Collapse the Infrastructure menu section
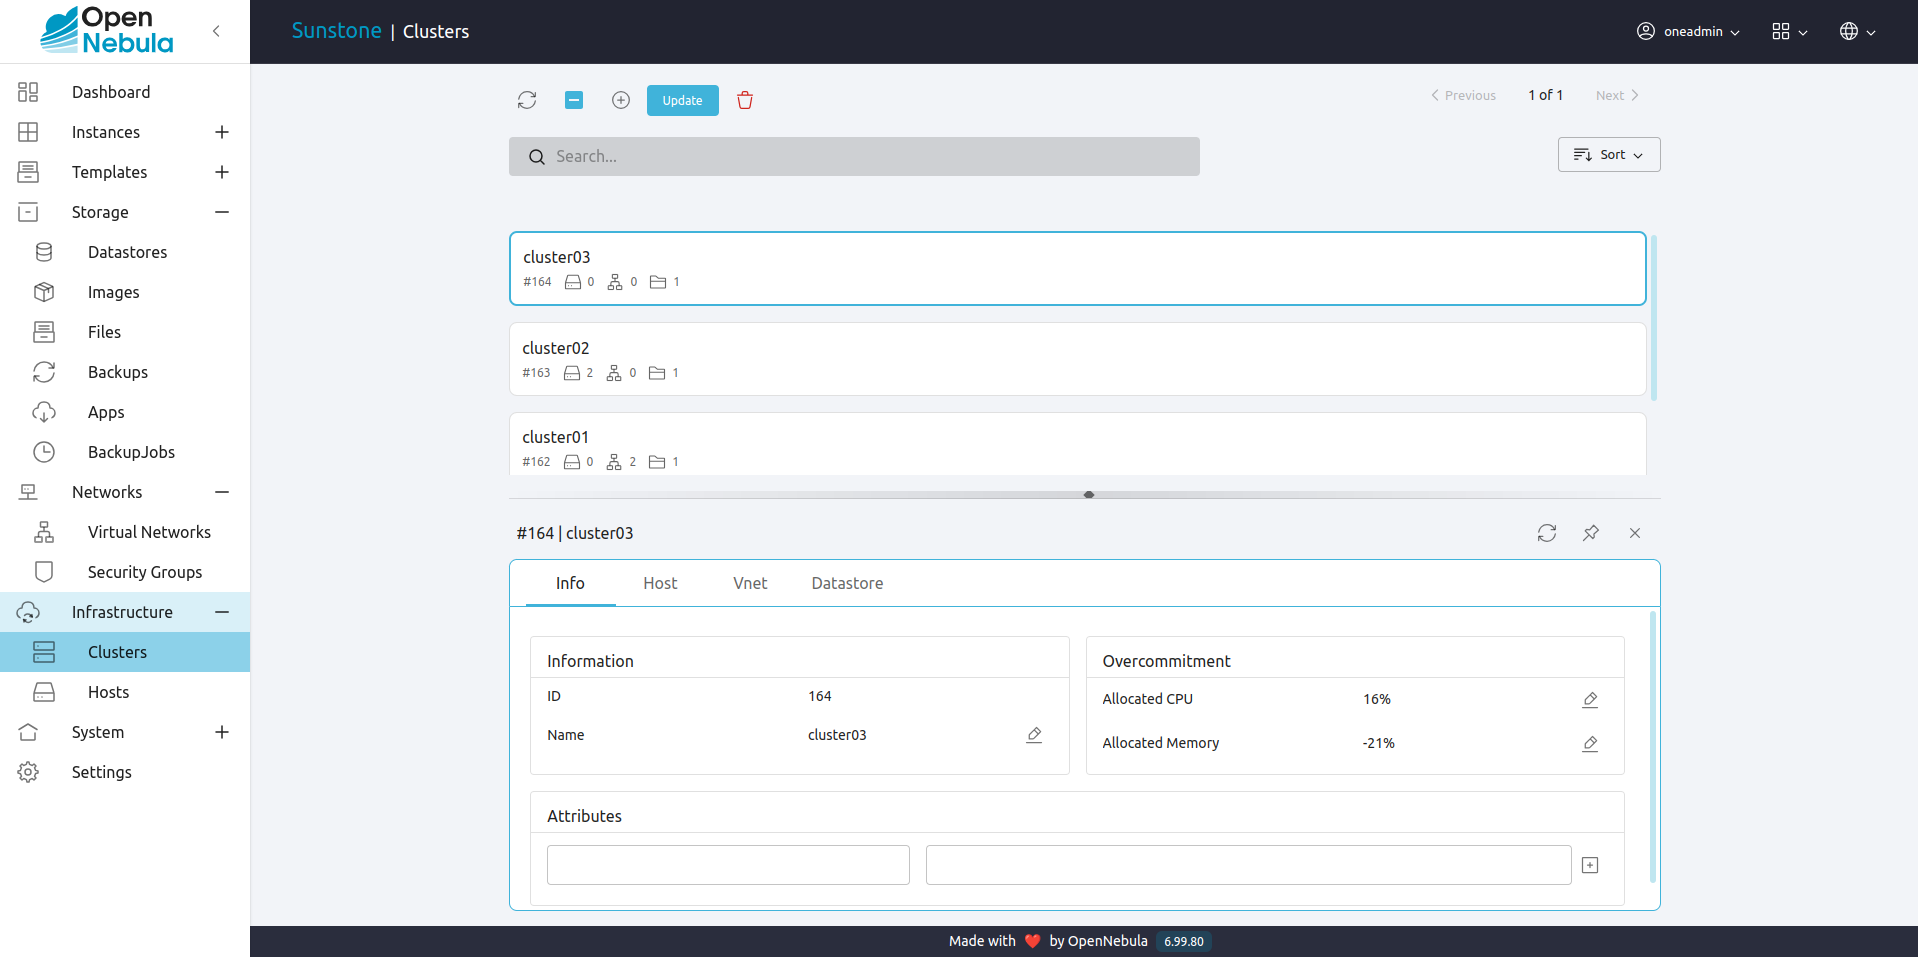This screenshot has height=957, width=1918. pos(222,612)
